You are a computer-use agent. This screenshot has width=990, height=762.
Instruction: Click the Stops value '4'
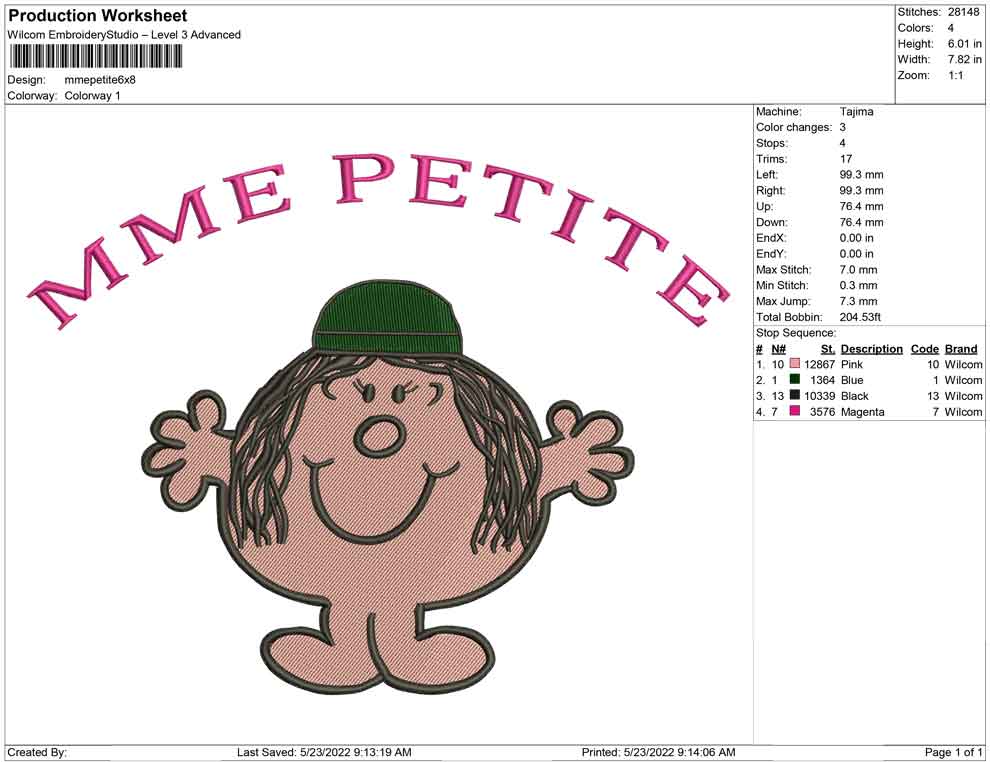(843, 143)
